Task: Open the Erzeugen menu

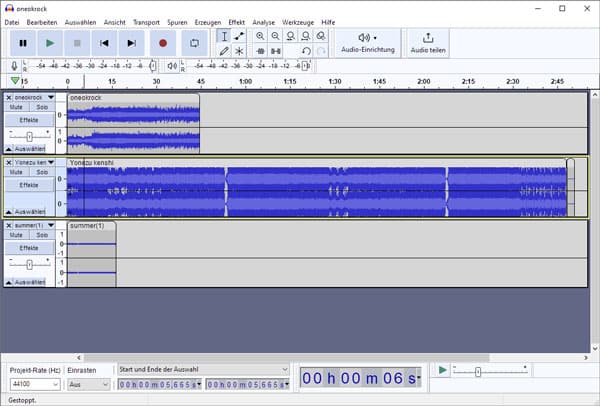Action: [x=208, y=23]
